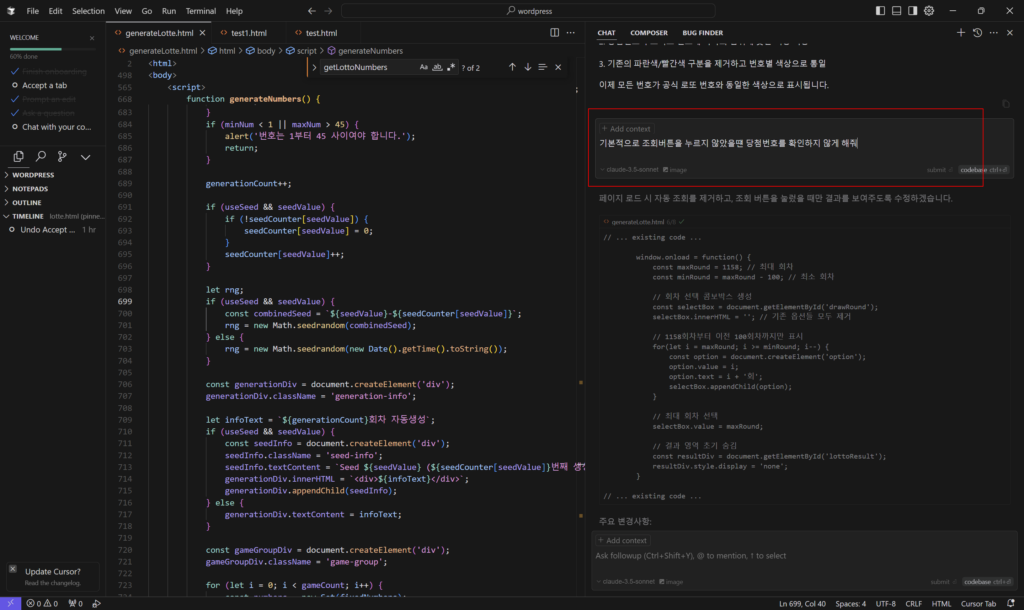Open Cursor settings gear icon
The height and width of the screenshot is (610, 1024).
point(929,11)
